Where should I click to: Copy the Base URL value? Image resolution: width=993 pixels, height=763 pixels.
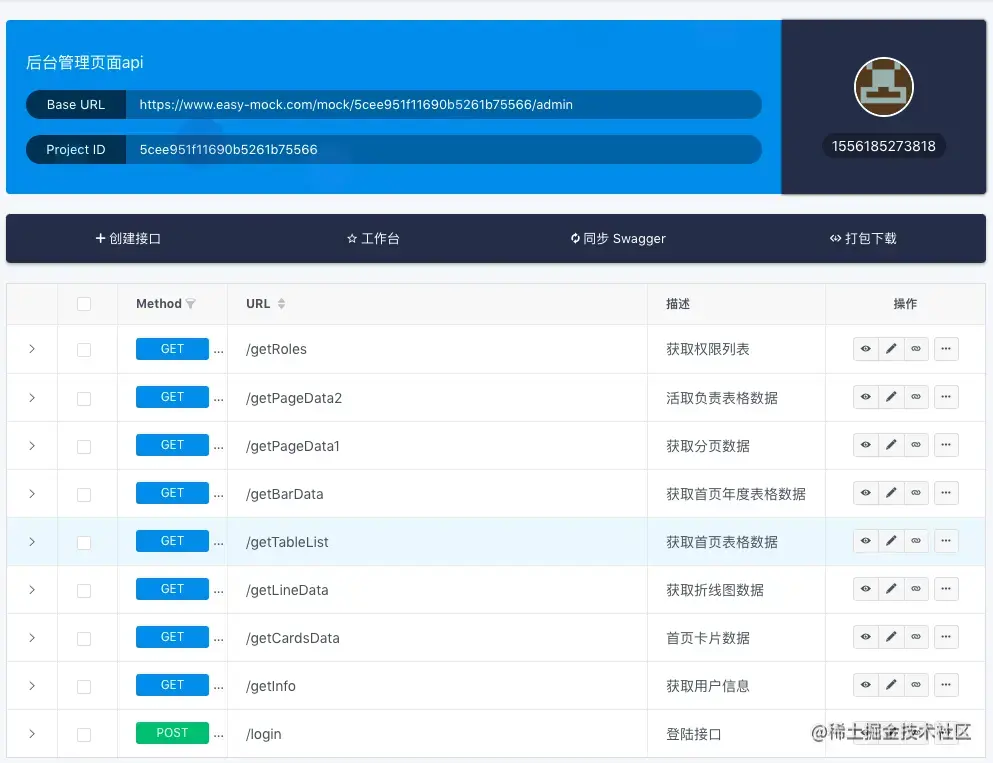click(x=443, y=104)
